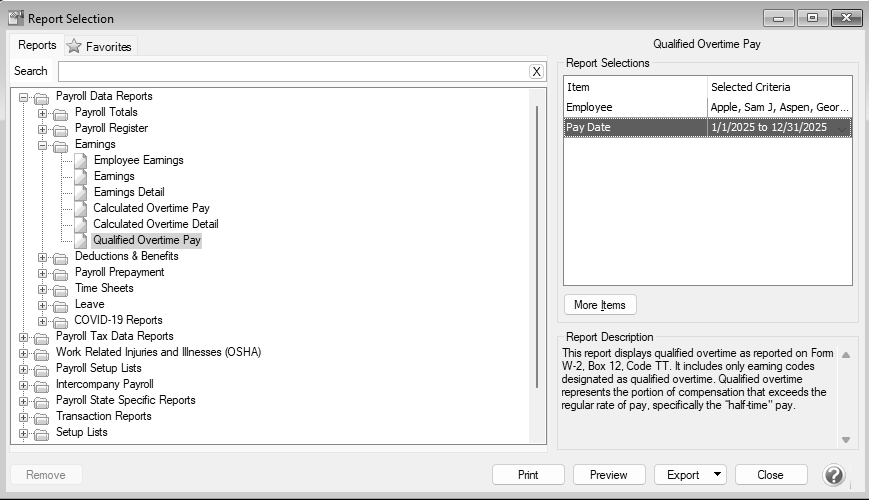Collapse the Payroll Data Reports tree node

[x=24, y=97]
